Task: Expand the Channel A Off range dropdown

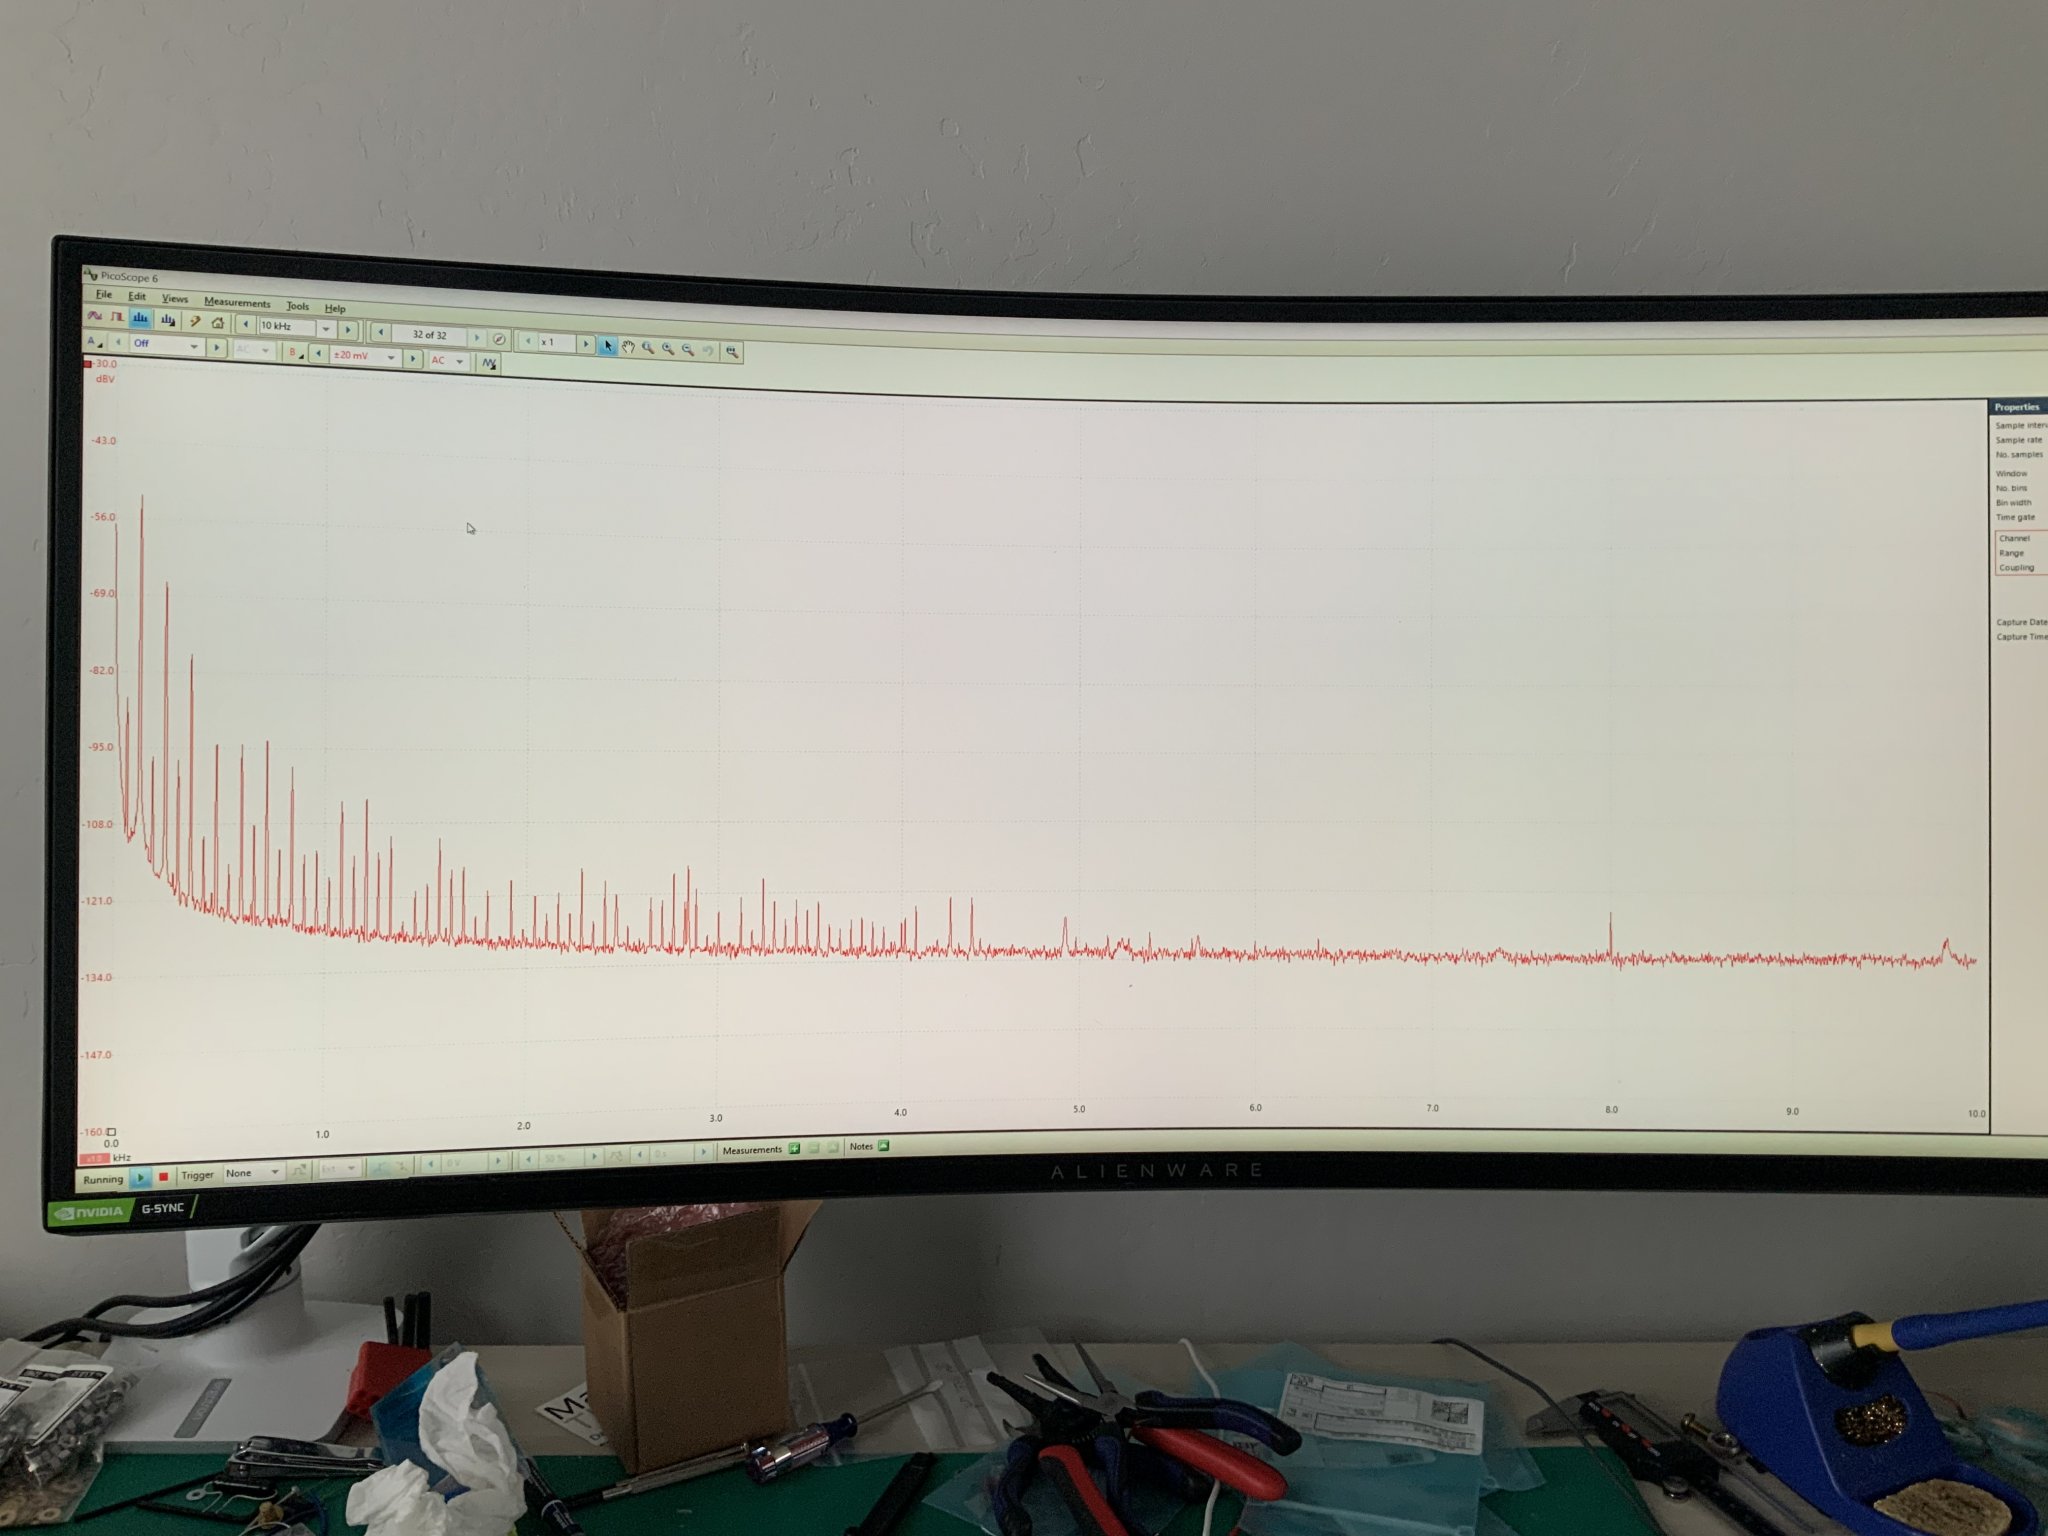Action: click(x=194, y=346)
